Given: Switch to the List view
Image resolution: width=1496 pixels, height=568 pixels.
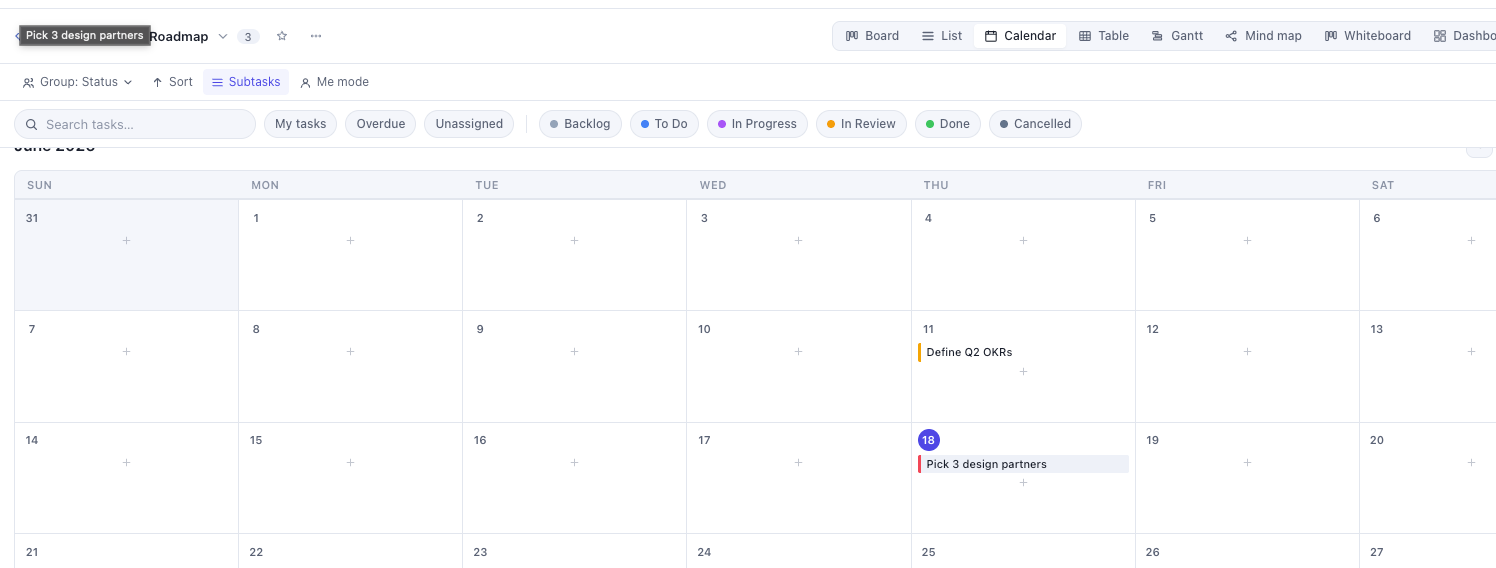Looking at the screenshot, I should [x=941, y=36].
